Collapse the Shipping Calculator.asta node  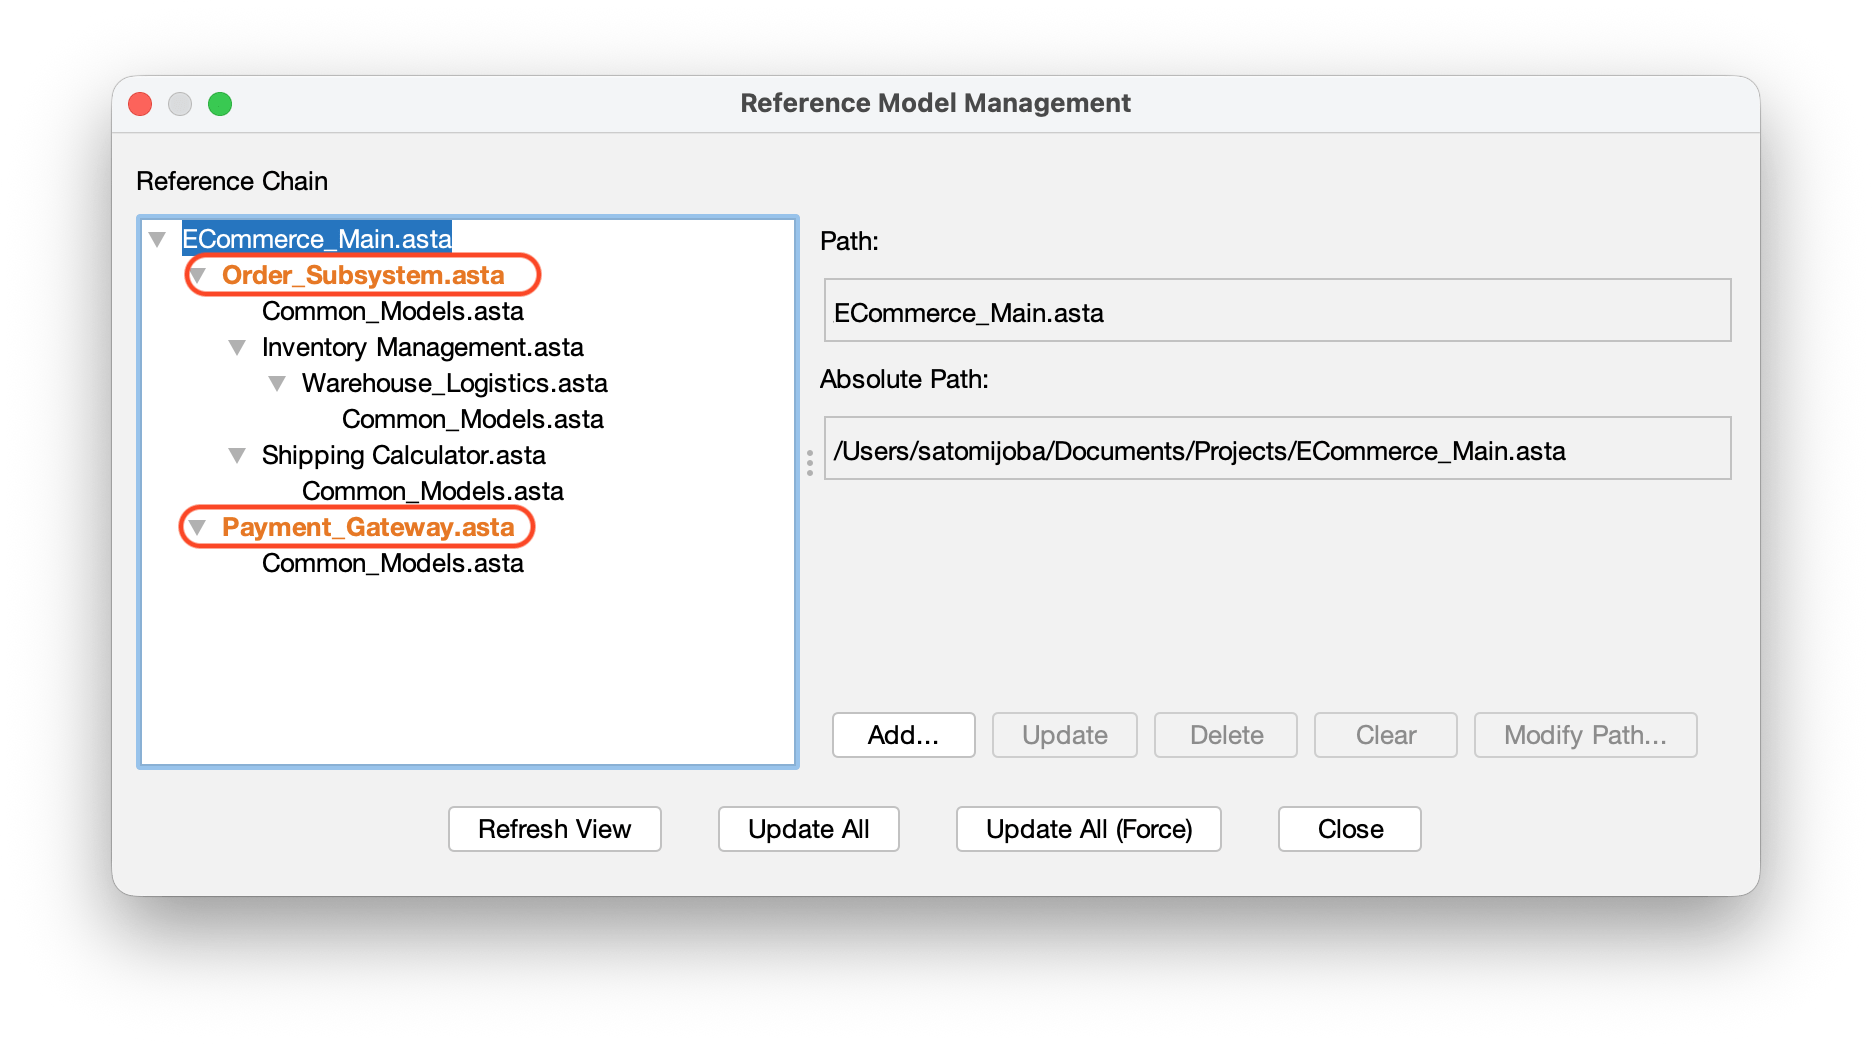pyautogui.click(x=237, y=455)
